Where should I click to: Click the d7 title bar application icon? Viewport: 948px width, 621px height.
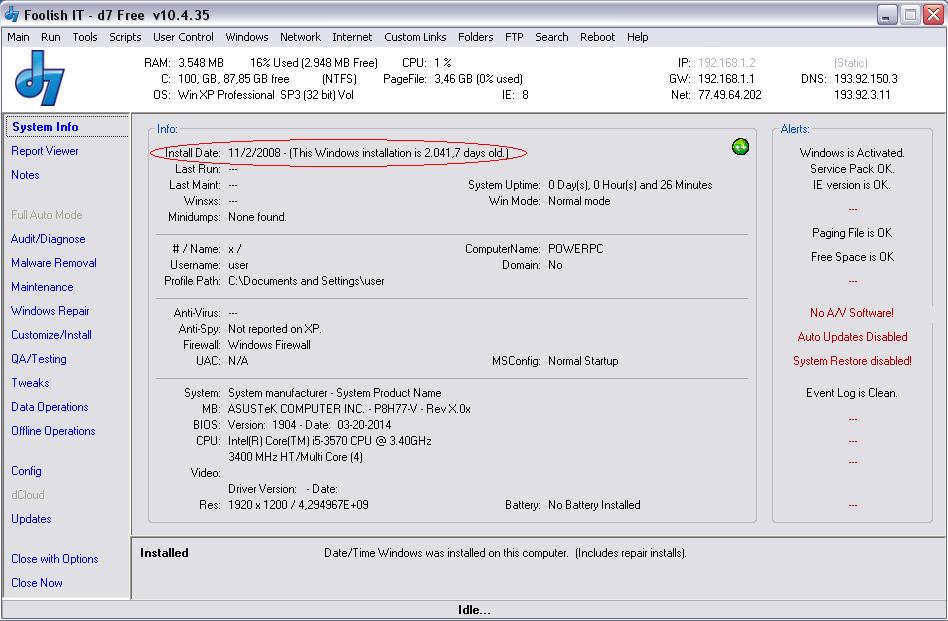click(x=11, y=14)
